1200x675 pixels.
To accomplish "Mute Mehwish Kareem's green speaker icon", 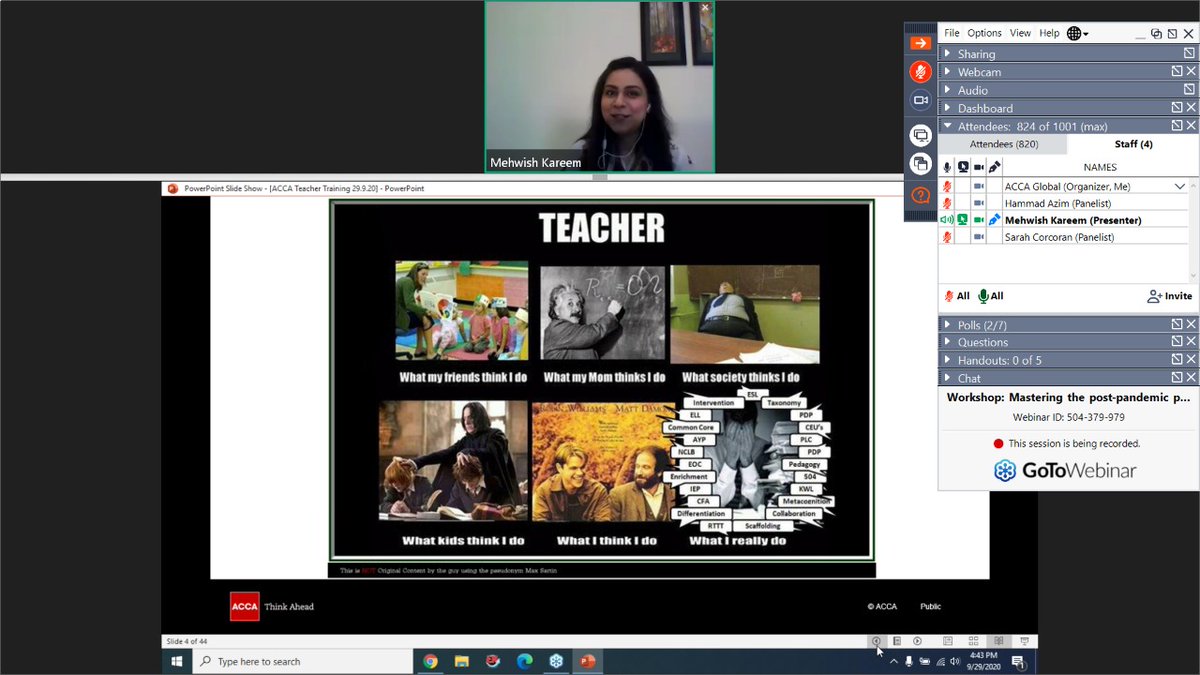I will 947,220.
